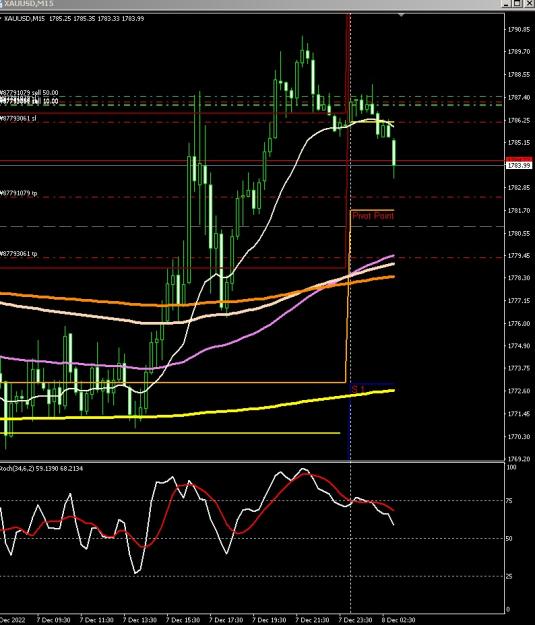The height and width of the screenshot is (625, 535).
Task: Click time axis label 7 Dec 11:30
Action: [x=96, y=620]
